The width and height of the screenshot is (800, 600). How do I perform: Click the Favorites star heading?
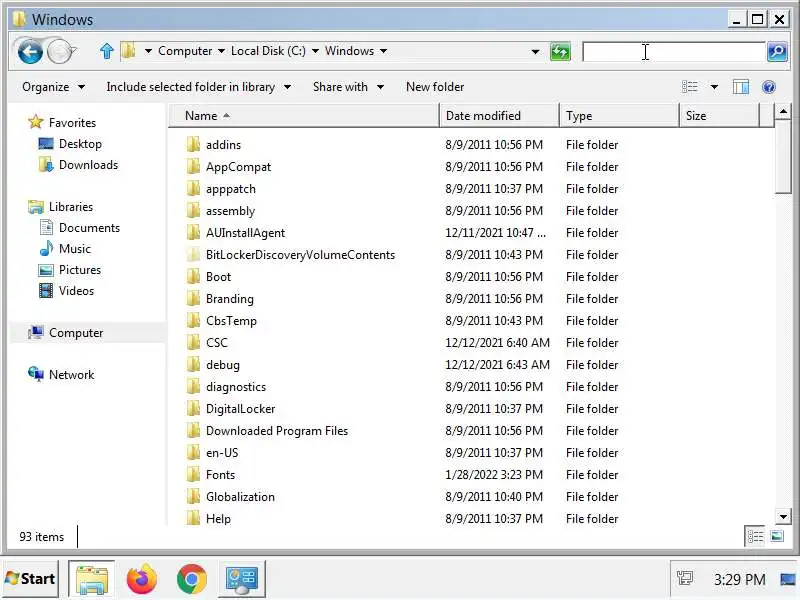pos(72,122)
